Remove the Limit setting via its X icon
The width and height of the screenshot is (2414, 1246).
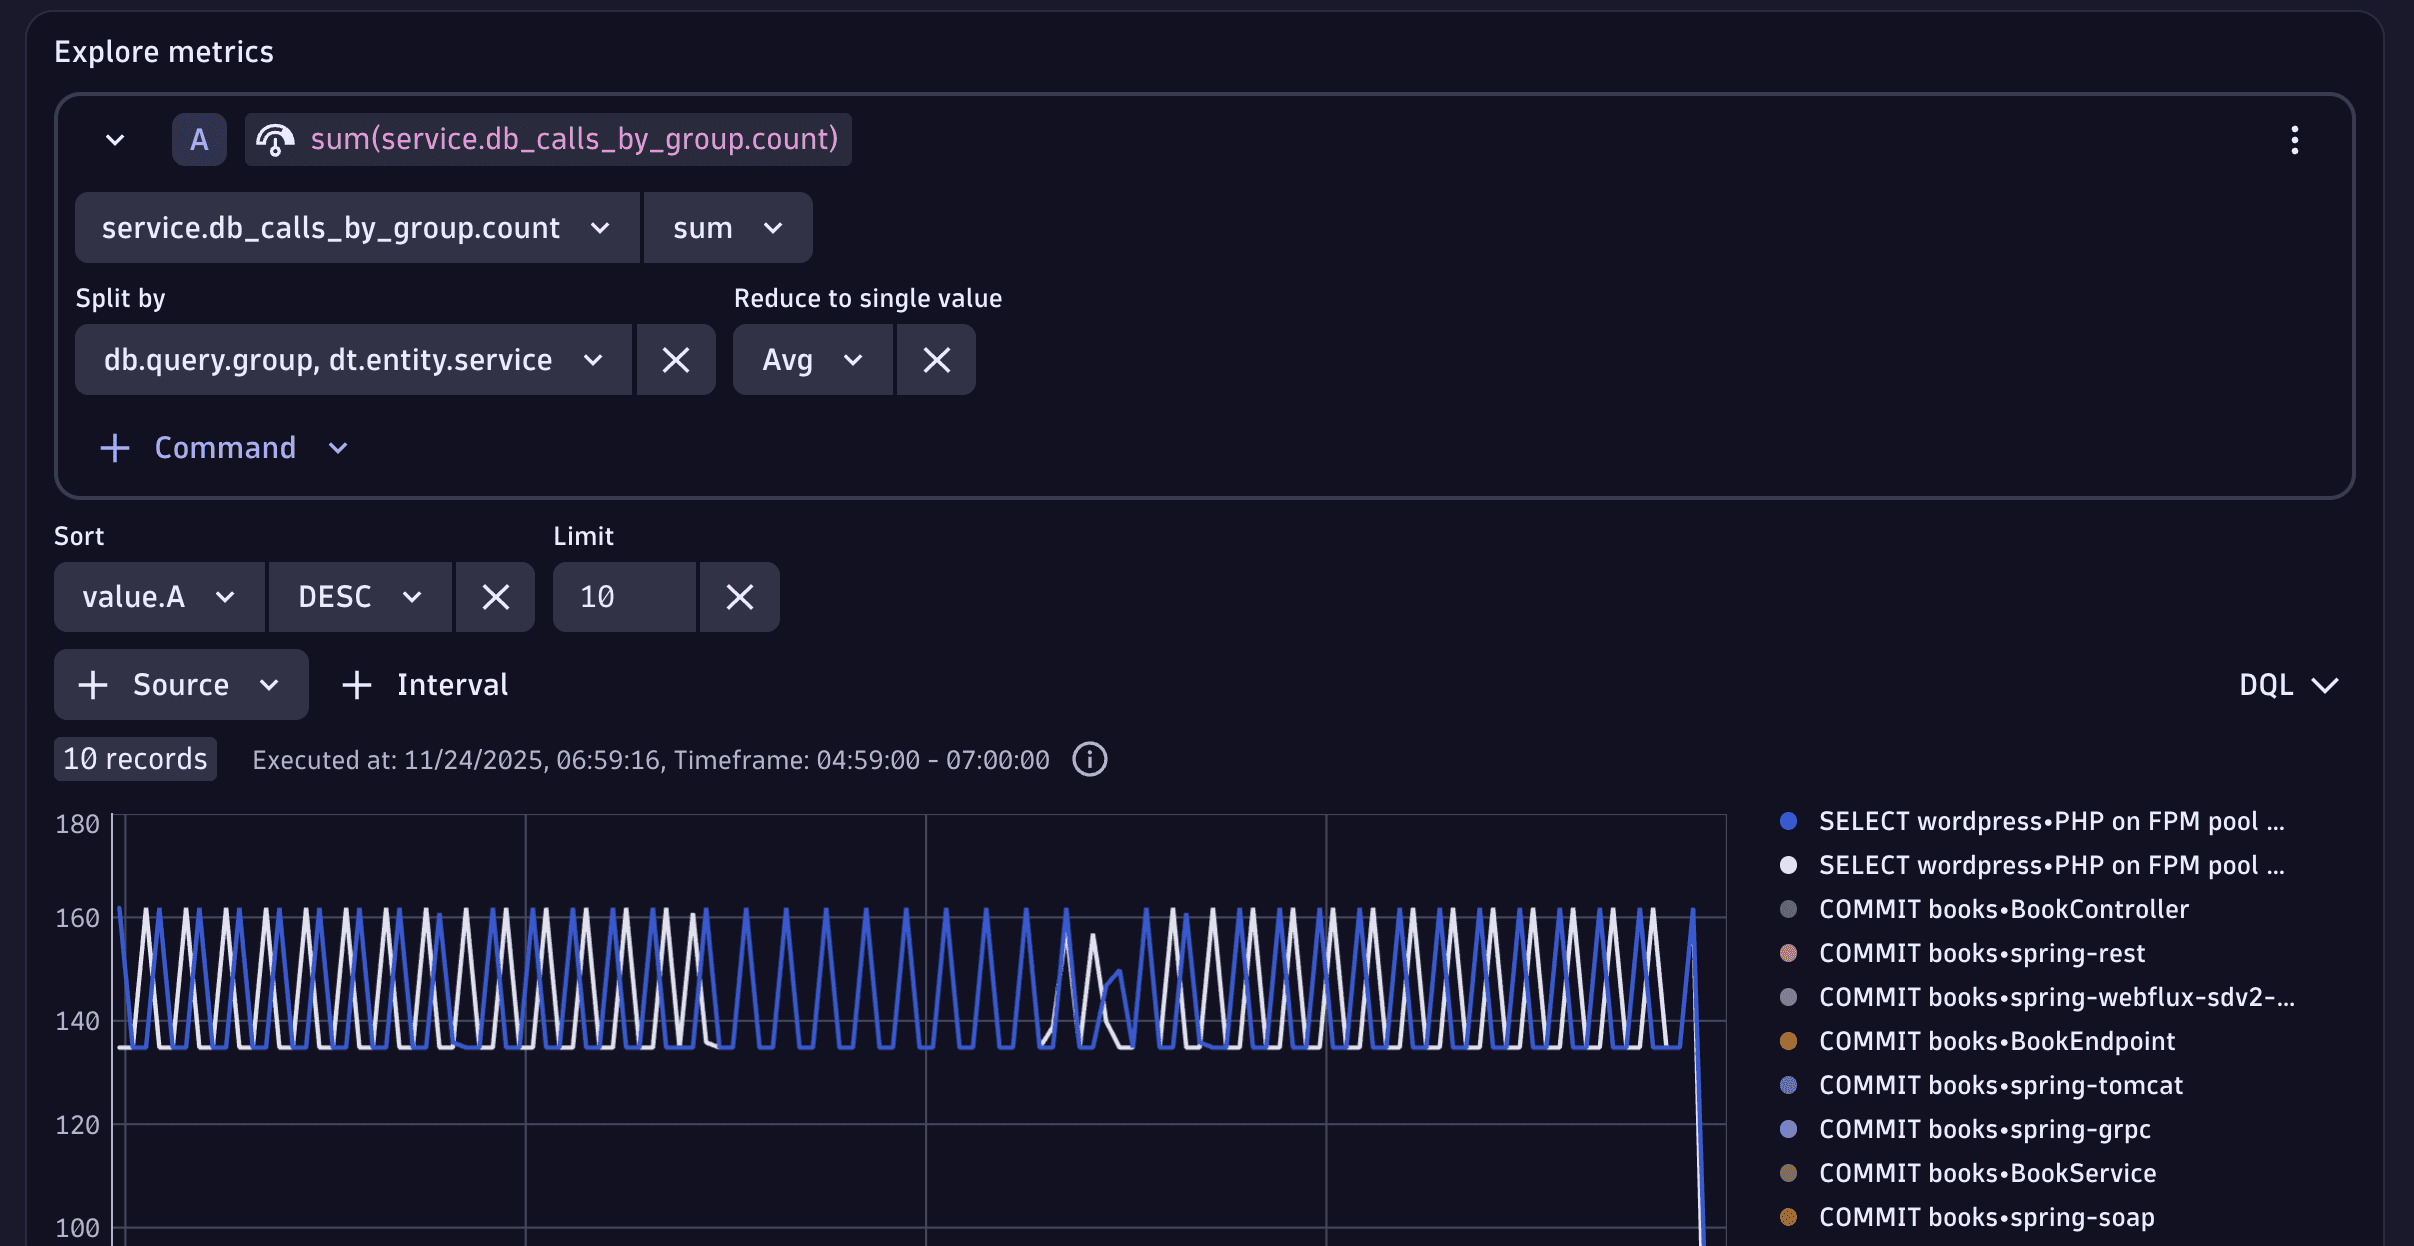click(739, 596)
